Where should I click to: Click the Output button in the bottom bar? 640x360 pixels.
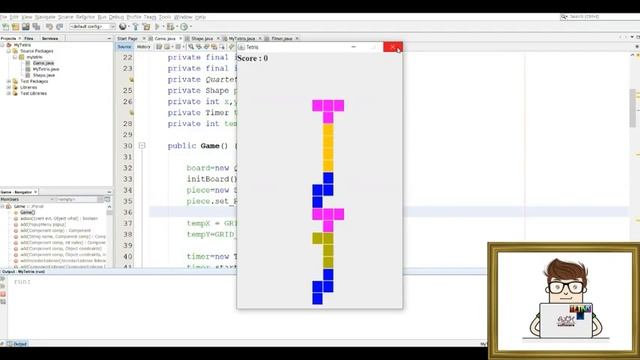point(17,344)
